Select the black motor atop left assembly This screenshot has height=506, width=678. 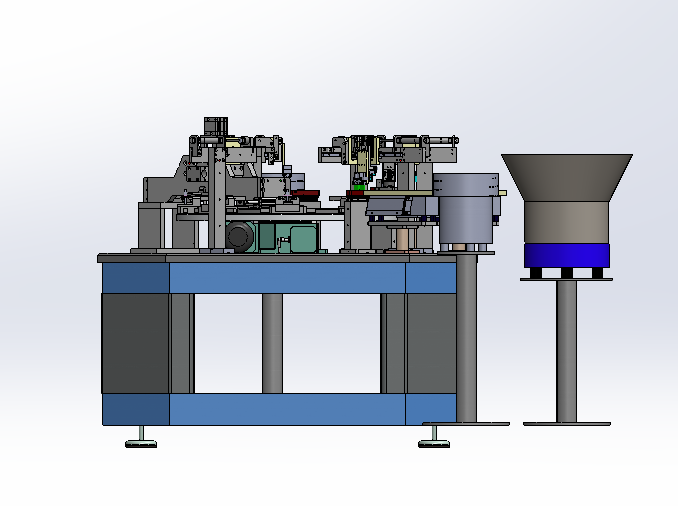216,126
